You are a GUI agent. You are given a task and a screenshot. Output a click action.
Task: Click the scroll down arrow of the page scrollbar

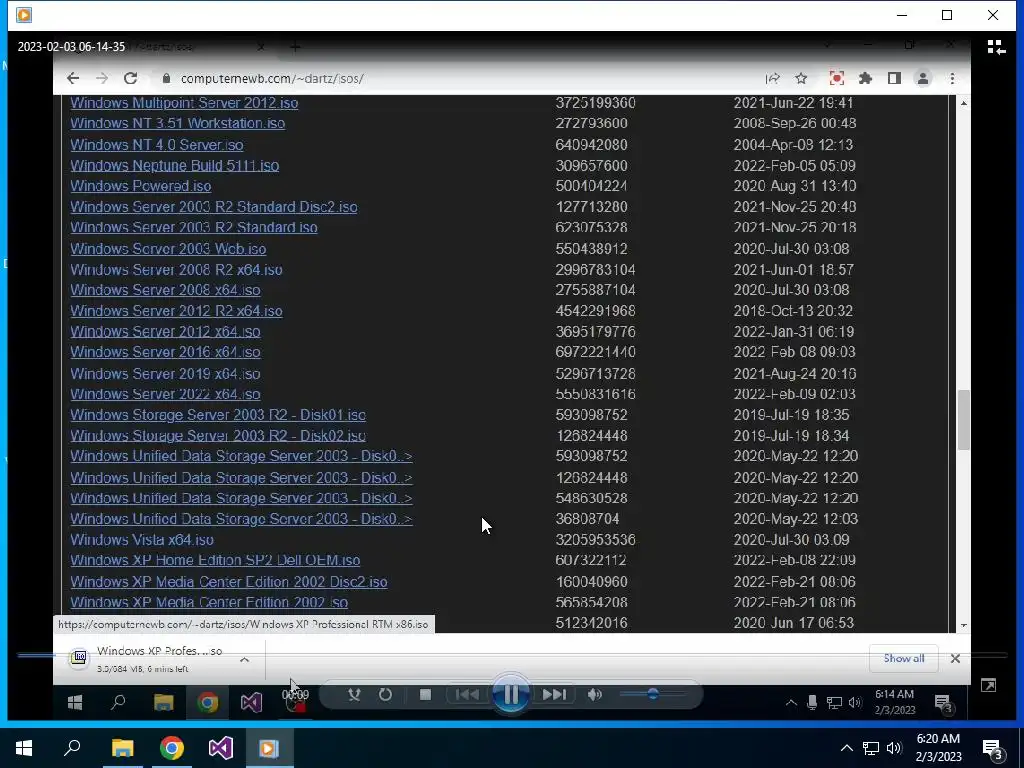(964, 625)
